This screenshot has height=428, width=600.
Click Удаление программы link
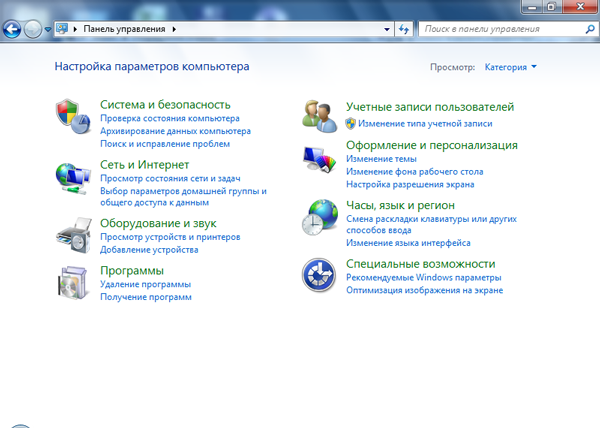pos(145,285)
